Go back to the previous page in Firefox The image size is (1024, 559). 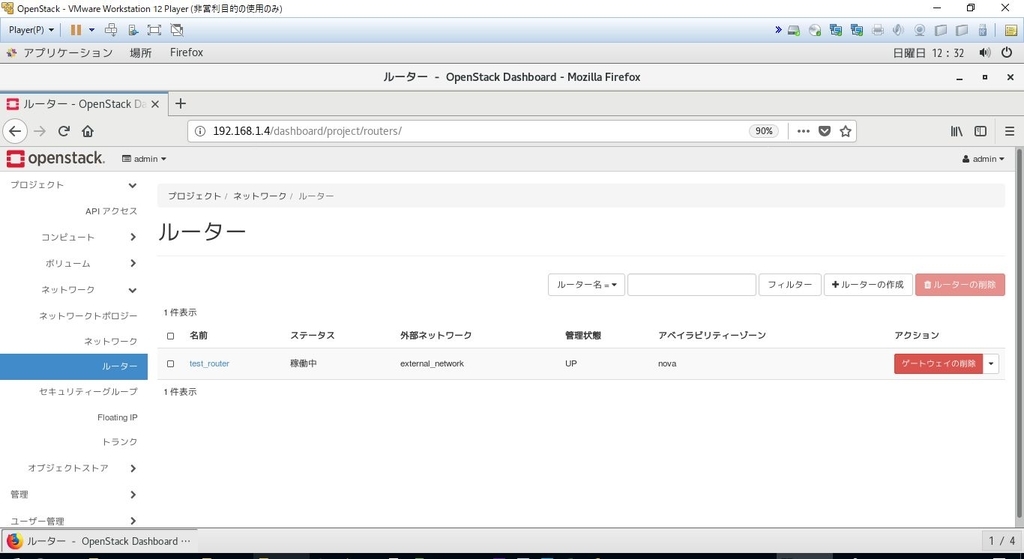pos(15,131)
